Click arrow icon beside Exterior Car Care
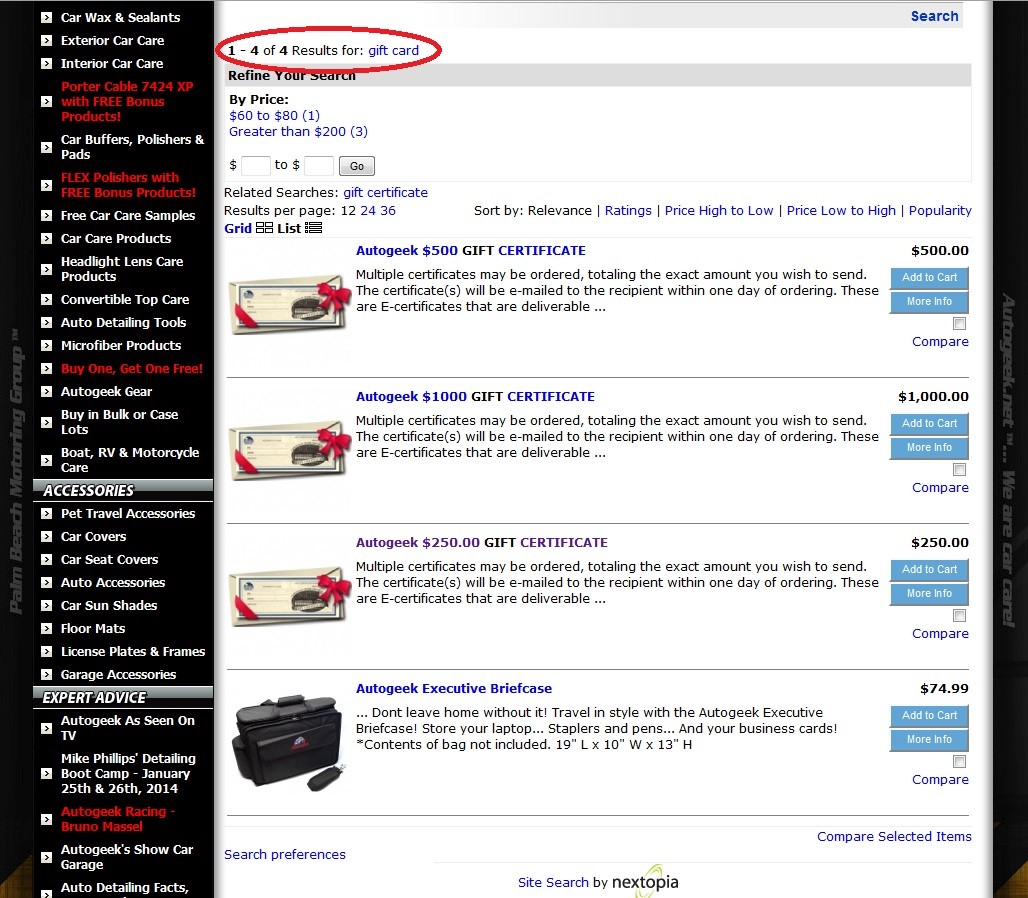Image resolution: width=1028 pixels, height=898 pixels. [x=47, y=41]
